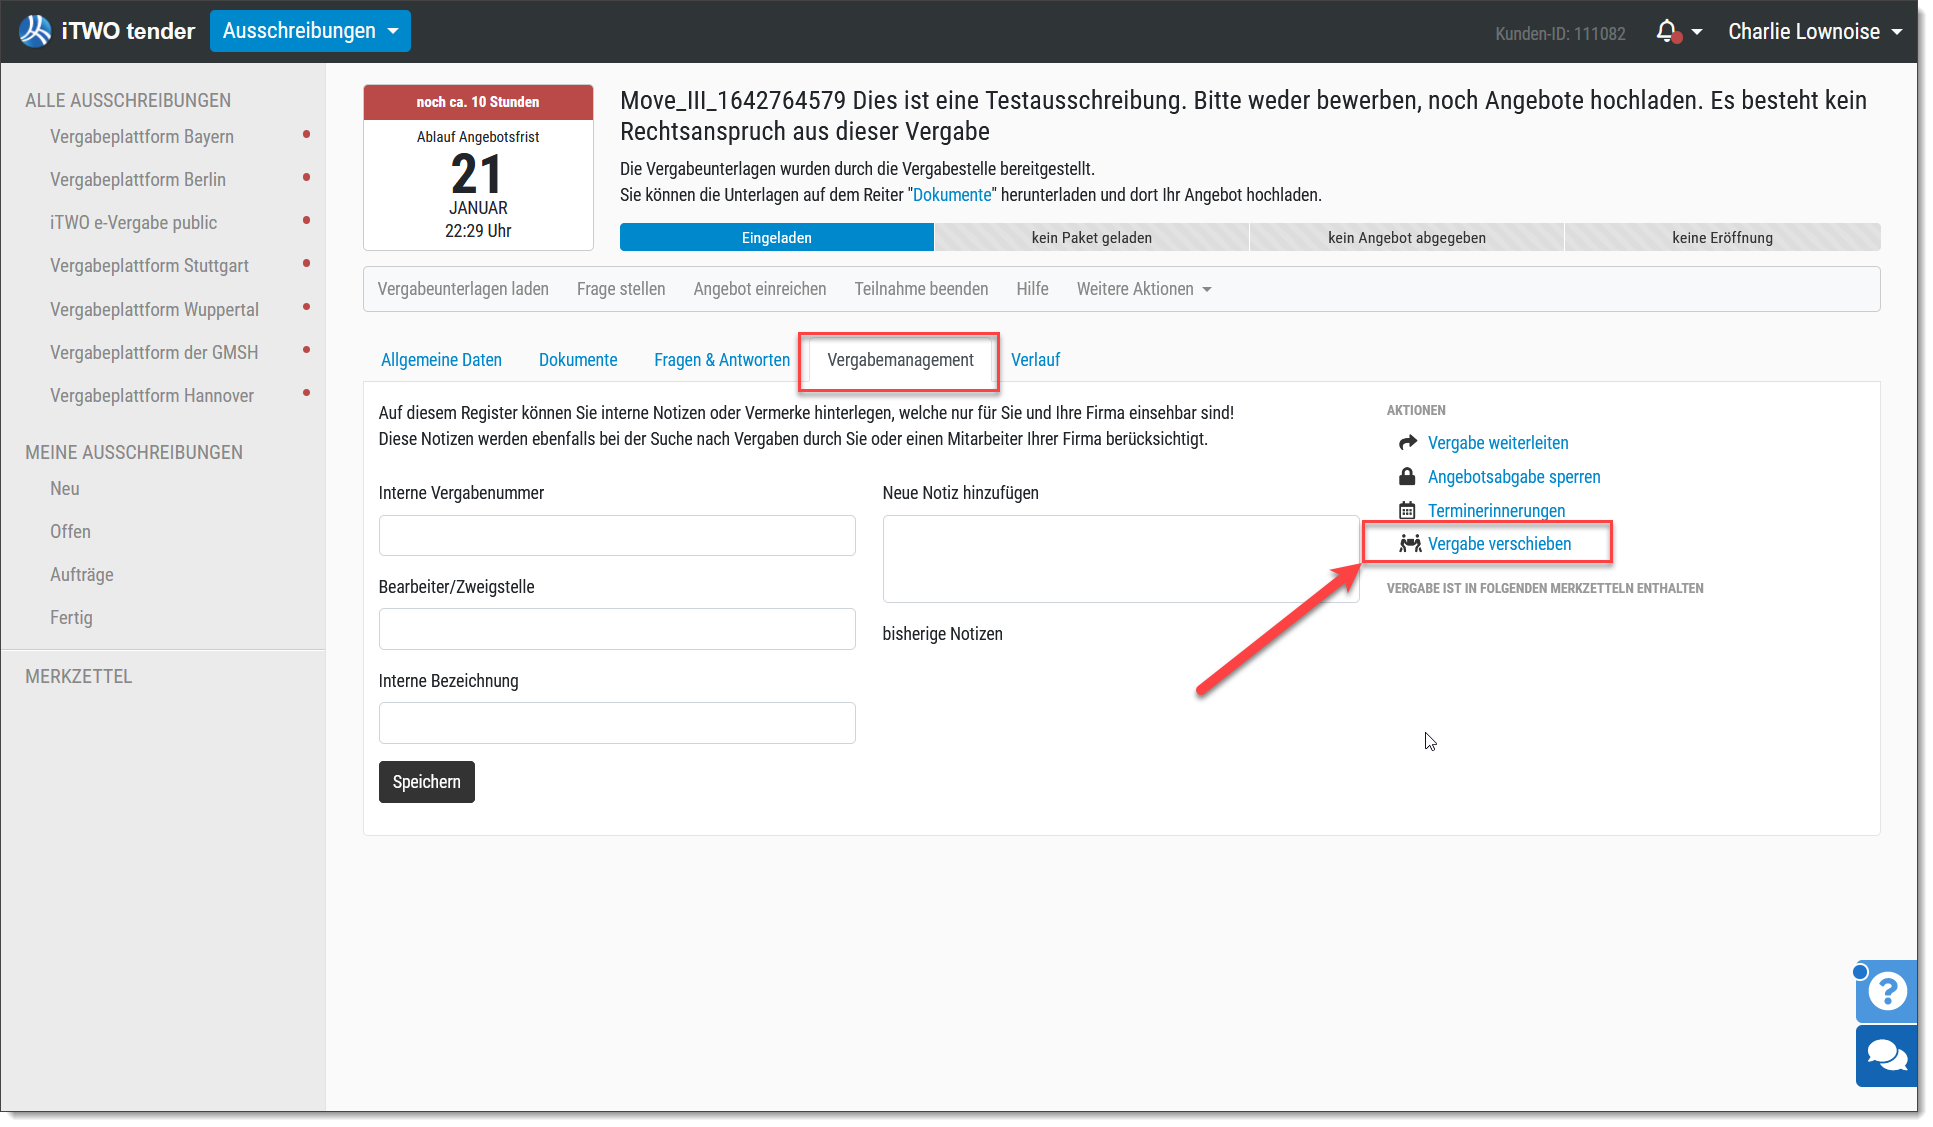Click Angebot einreichen in the action bar
1933x1127 pixels.
(x=760, y=289)
